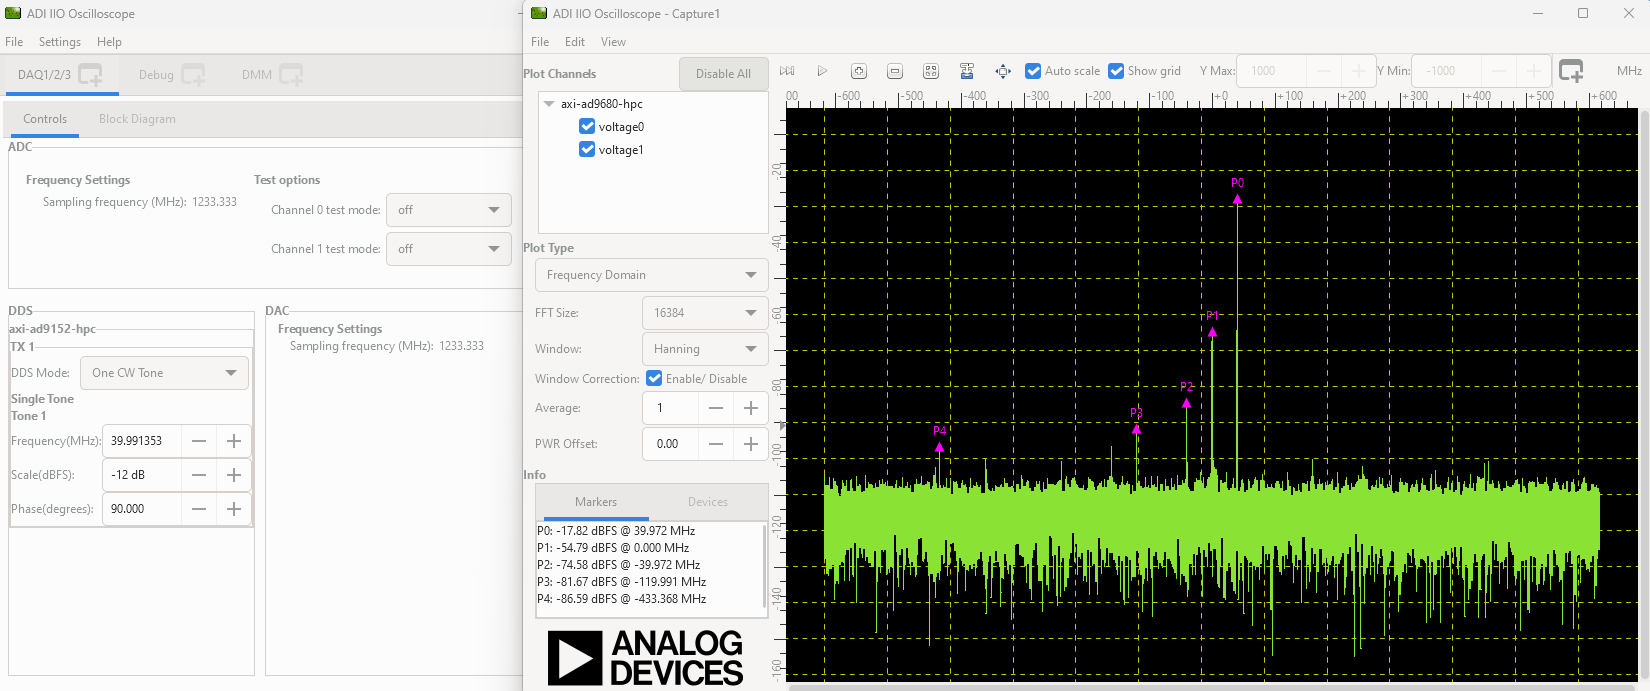Click the zoom in plot icon

point(859,71)
